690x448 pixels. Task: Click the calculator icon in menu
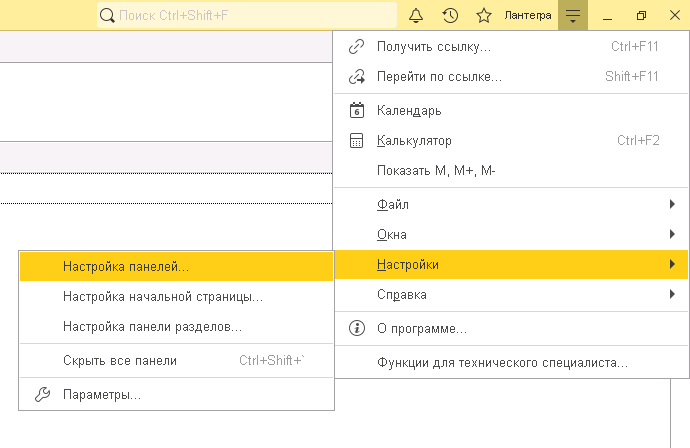tap(356, 141)
